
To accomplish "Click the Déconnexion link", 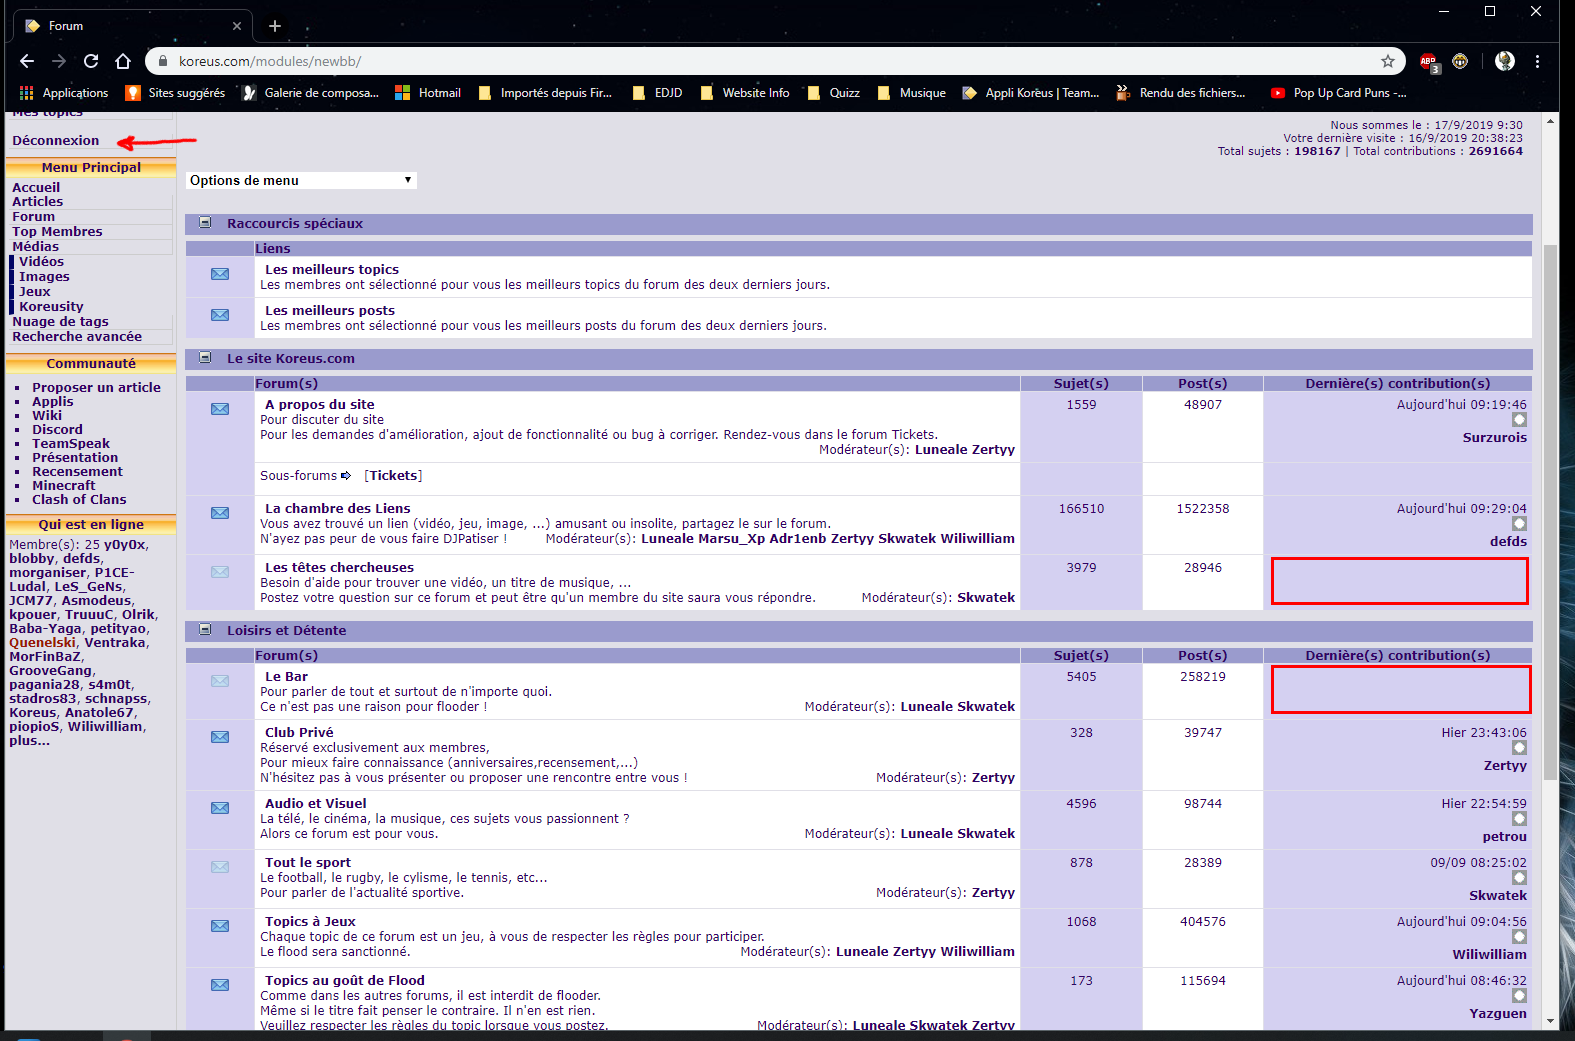I will (56, 140).
